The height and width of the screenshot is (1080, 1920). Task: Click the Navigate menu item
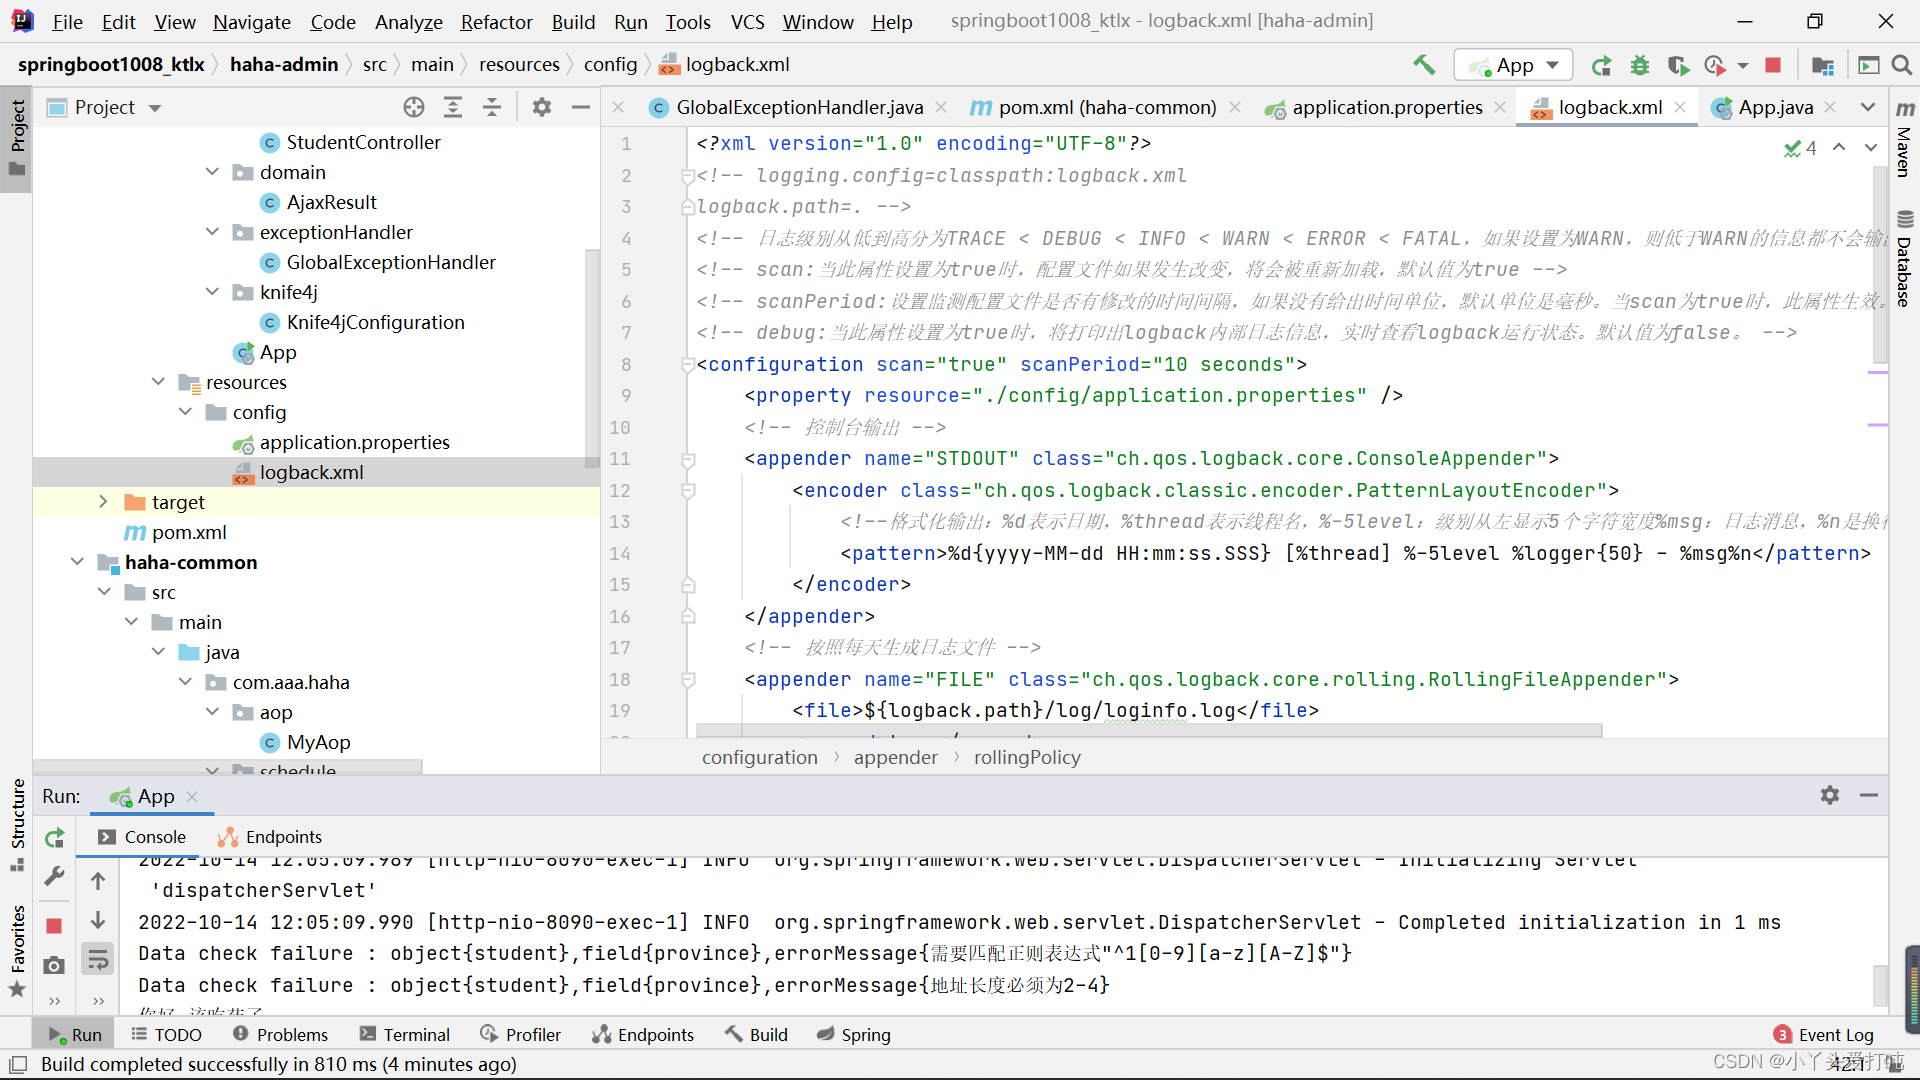click(251, 20)
